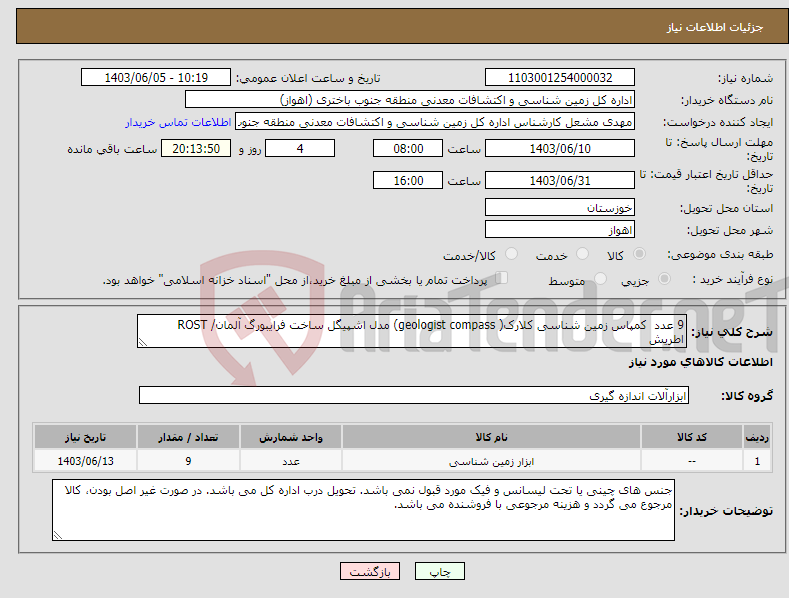Click the جزئیات اطلاعات نیاز header title
Viewport: 789px width, 598px height.
pyautogui.click(x=715, y=27)
